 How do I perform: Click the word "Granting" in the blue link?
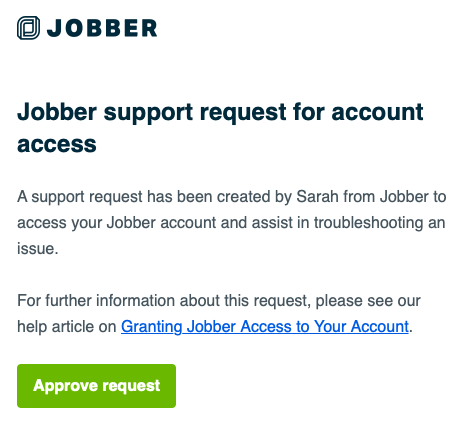click(x=151, y=327)
